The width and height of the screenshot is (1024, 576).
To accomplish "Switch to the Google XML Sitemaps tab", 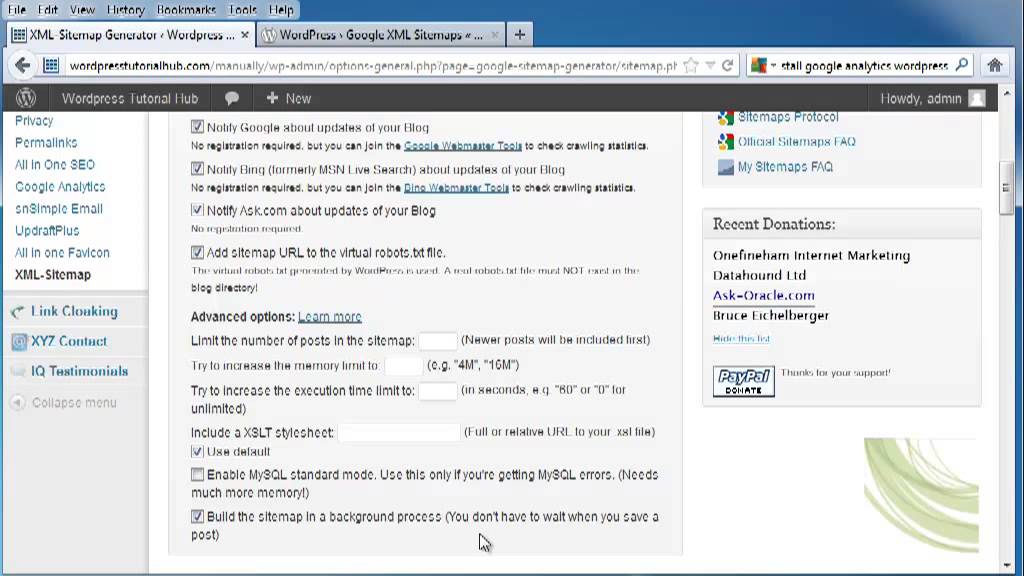I will pos(381,35).
